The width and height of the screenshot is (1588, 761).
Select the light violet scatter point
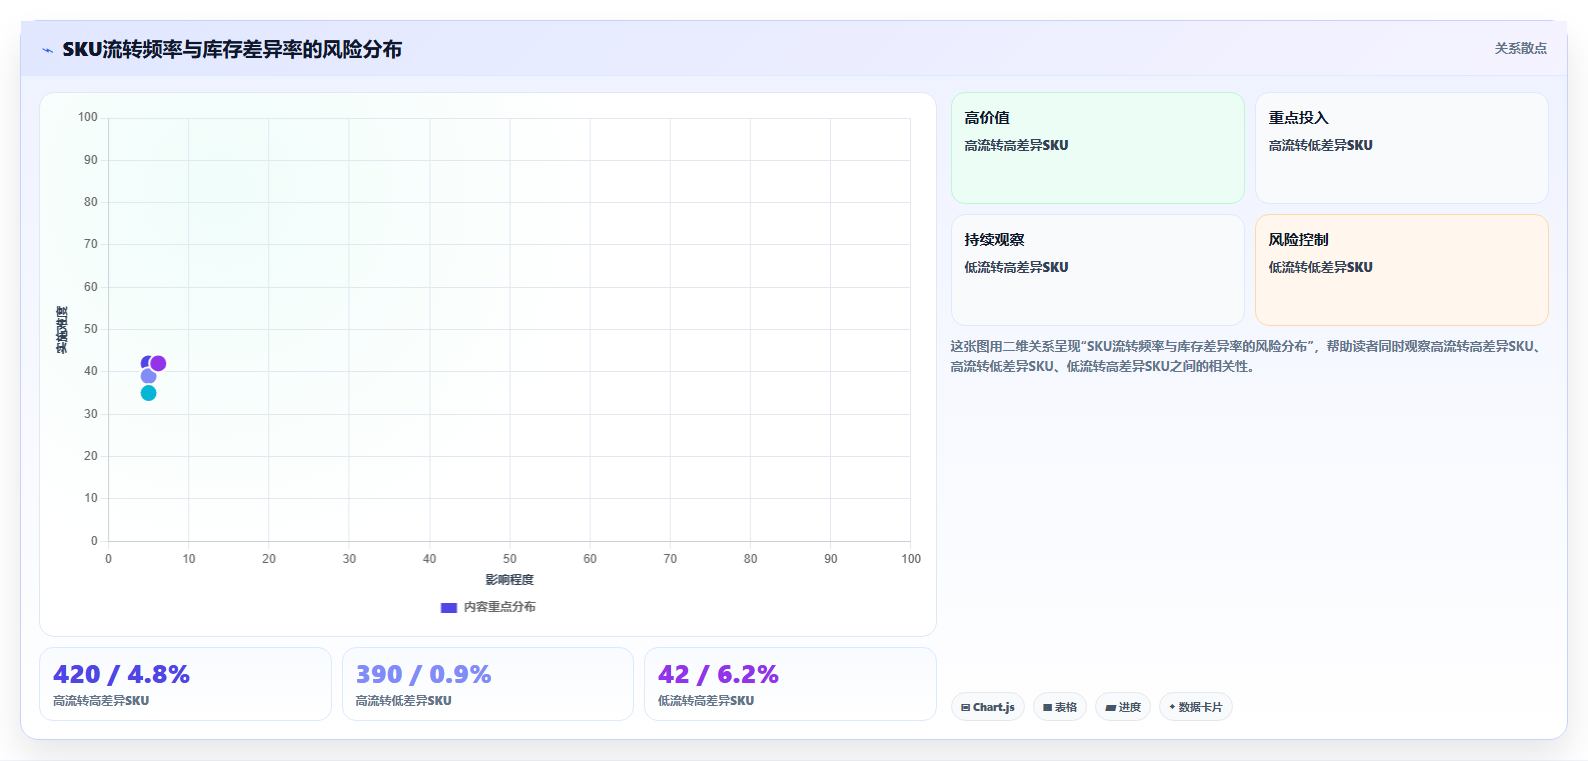pos(148,376)
